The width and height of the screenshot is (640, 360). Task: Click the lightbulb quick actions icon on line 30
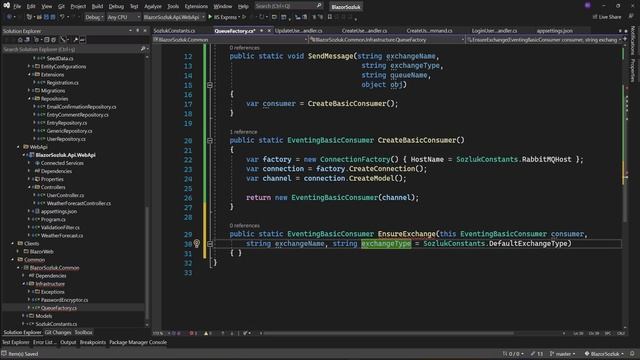point(196,244)
